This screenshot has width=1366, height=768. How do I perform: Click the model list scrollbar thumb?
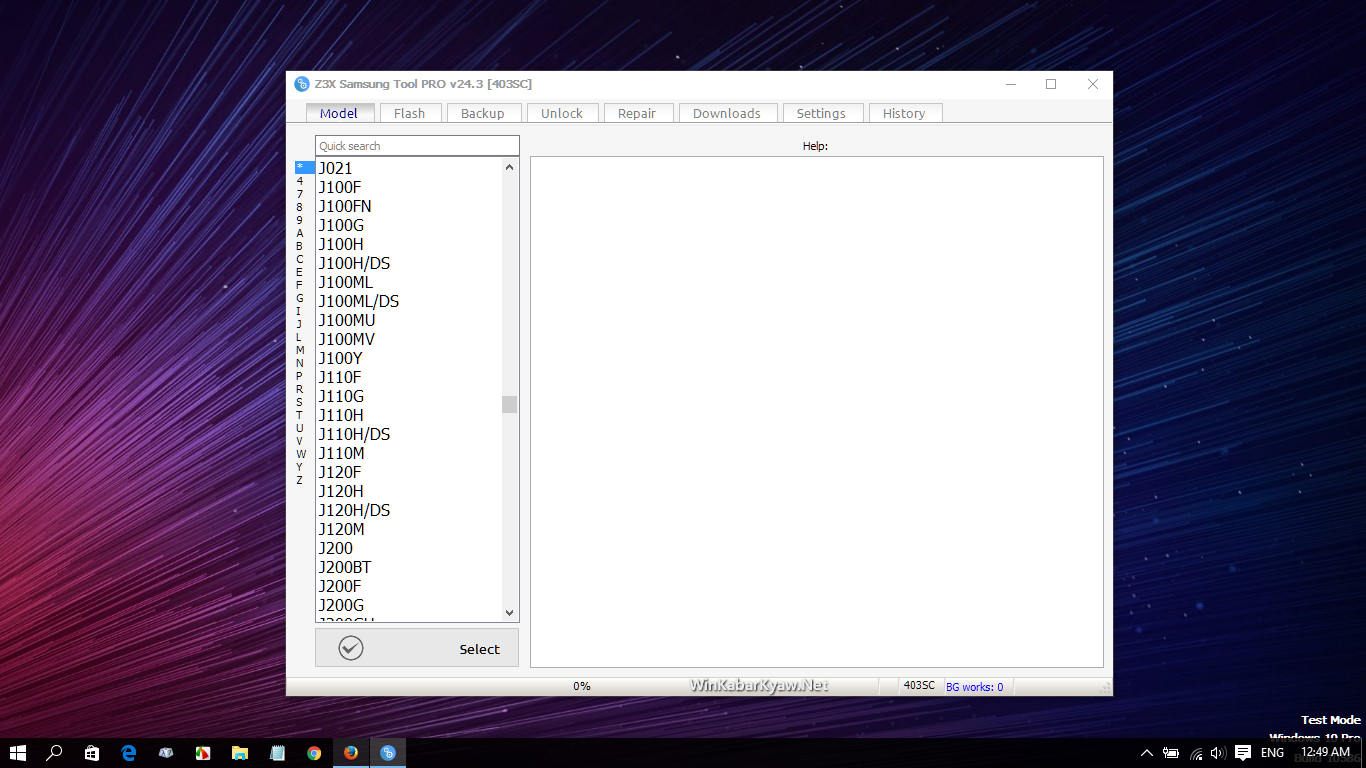(510, 404)
